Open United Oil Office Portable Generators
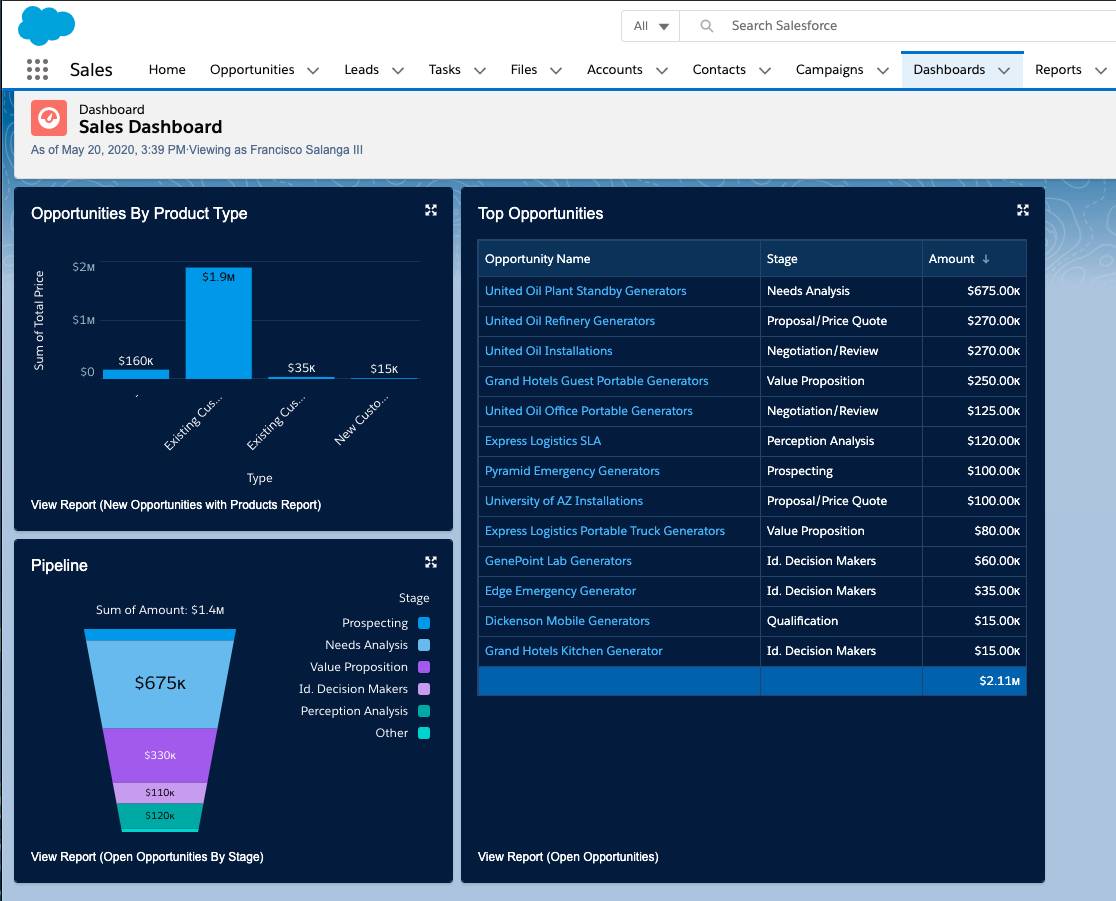This screenshot has width=1116, height=901. (589, 411)
